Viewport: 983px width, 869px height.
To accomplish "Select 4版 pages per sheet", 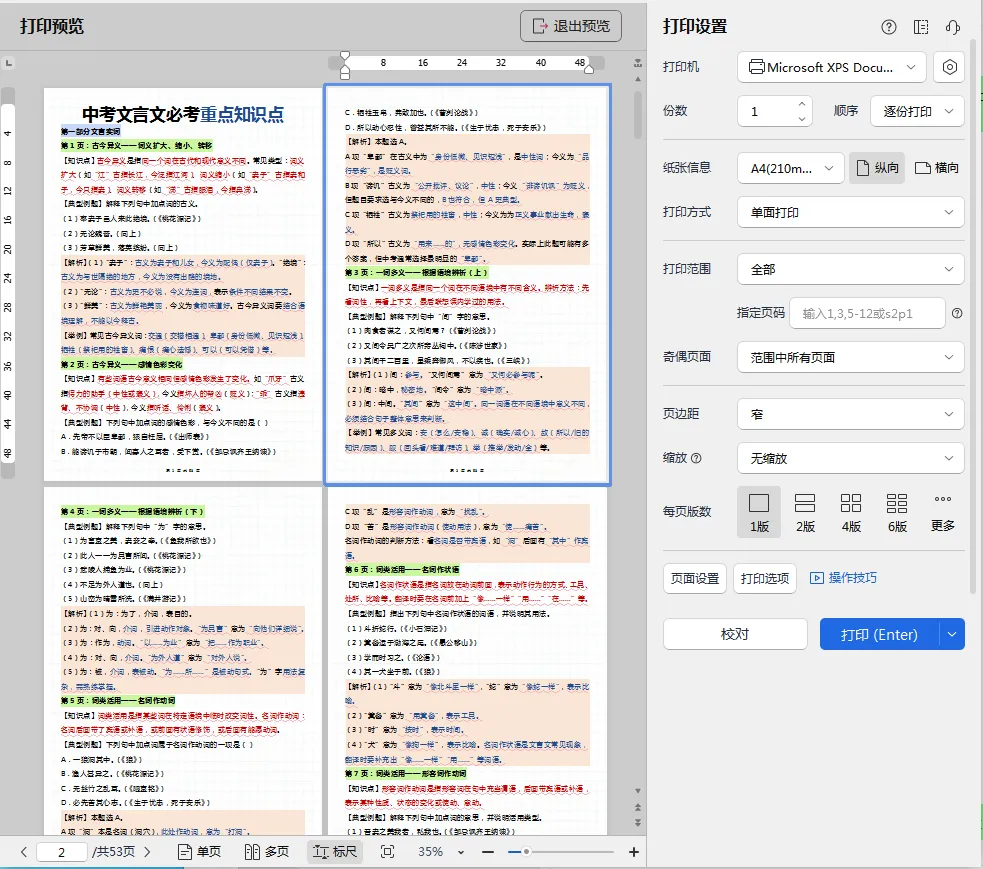I will pos(851,512).
